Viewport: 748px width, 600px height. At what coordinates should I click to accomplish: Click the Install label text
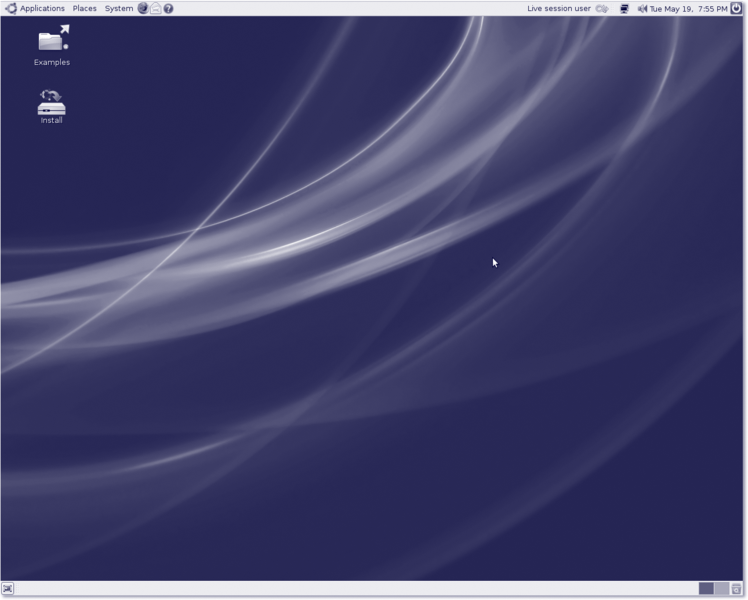(51, 120)
